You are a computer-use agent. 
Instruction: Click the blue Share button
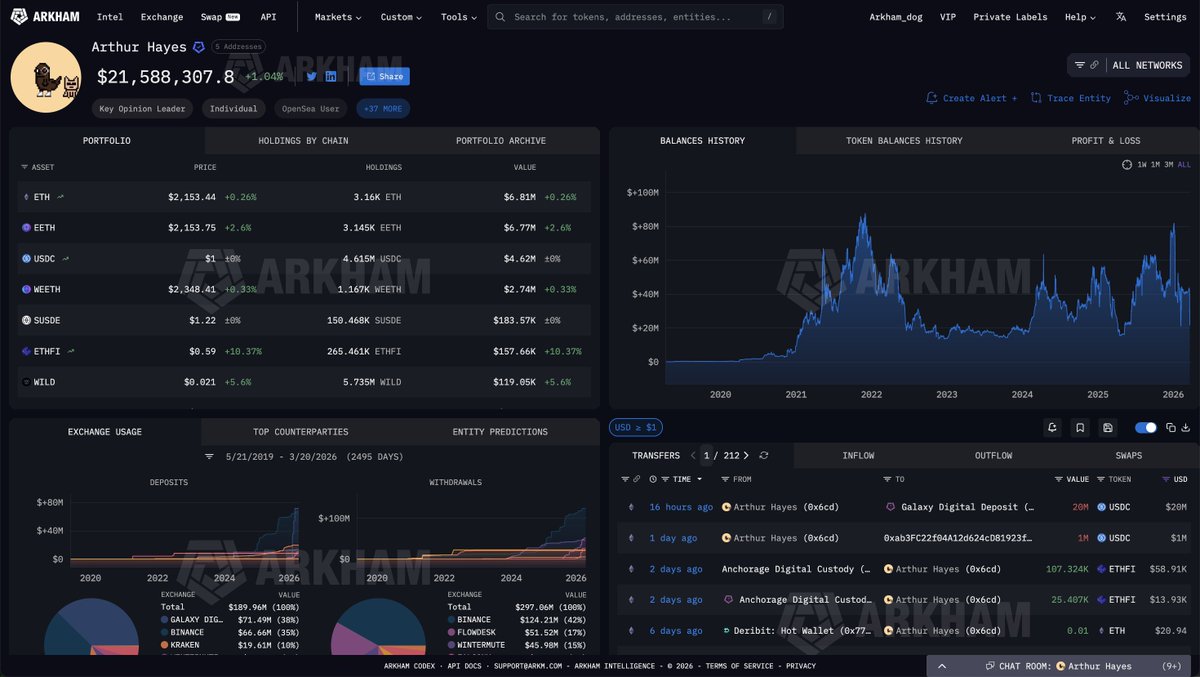click(384, 76)
